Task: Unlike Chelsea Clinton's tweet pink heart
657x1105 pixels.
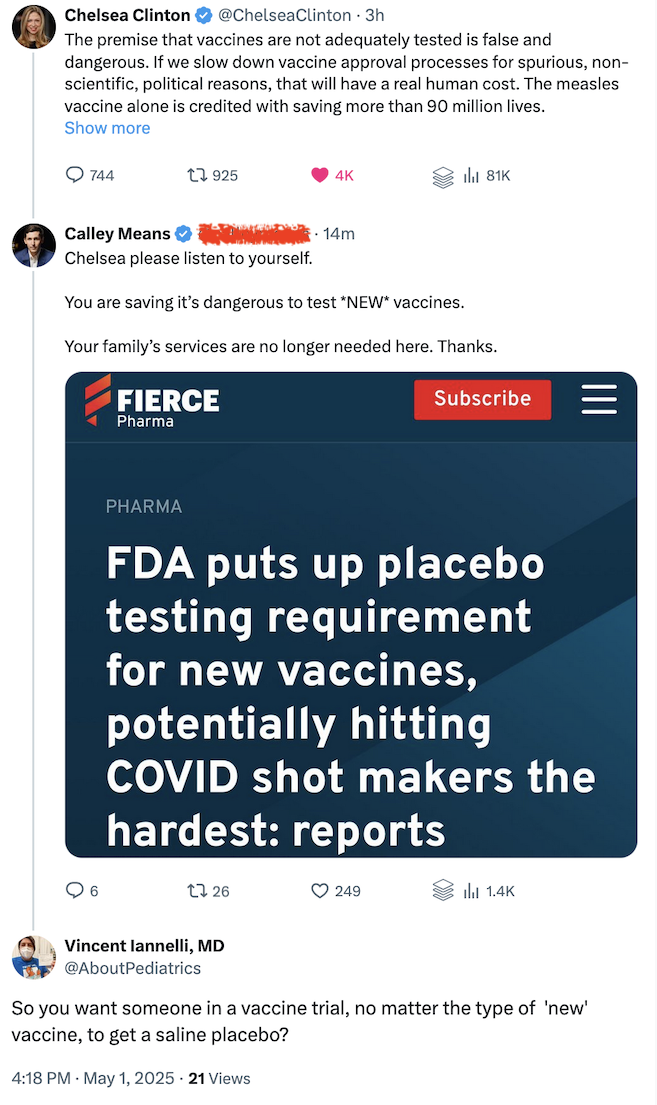Action: (320, 175)
